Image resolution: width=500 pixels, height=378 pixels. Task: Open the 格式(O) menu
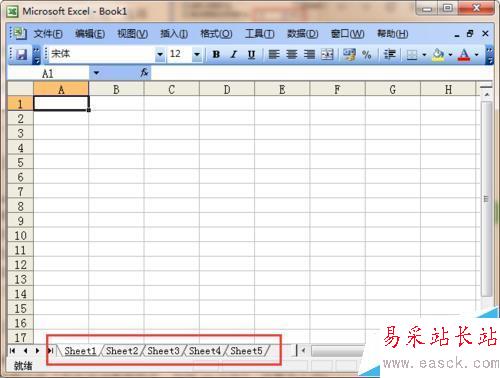(216, 34)
